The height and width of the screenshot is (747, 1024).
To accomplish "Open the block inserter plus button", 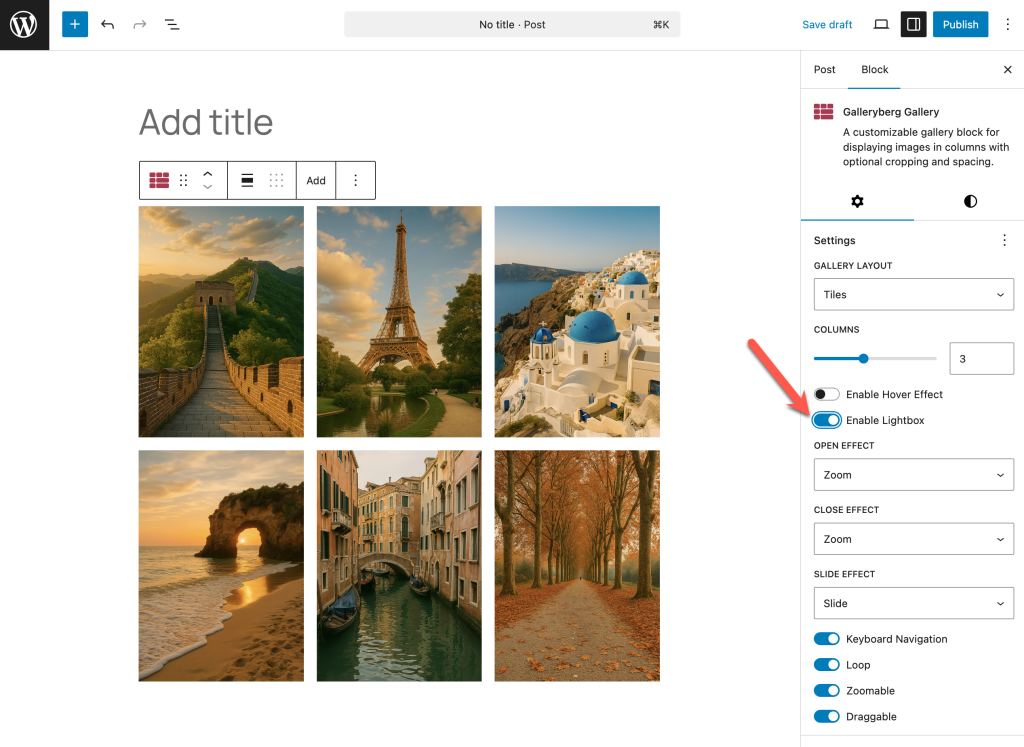I will pos(75,24).
